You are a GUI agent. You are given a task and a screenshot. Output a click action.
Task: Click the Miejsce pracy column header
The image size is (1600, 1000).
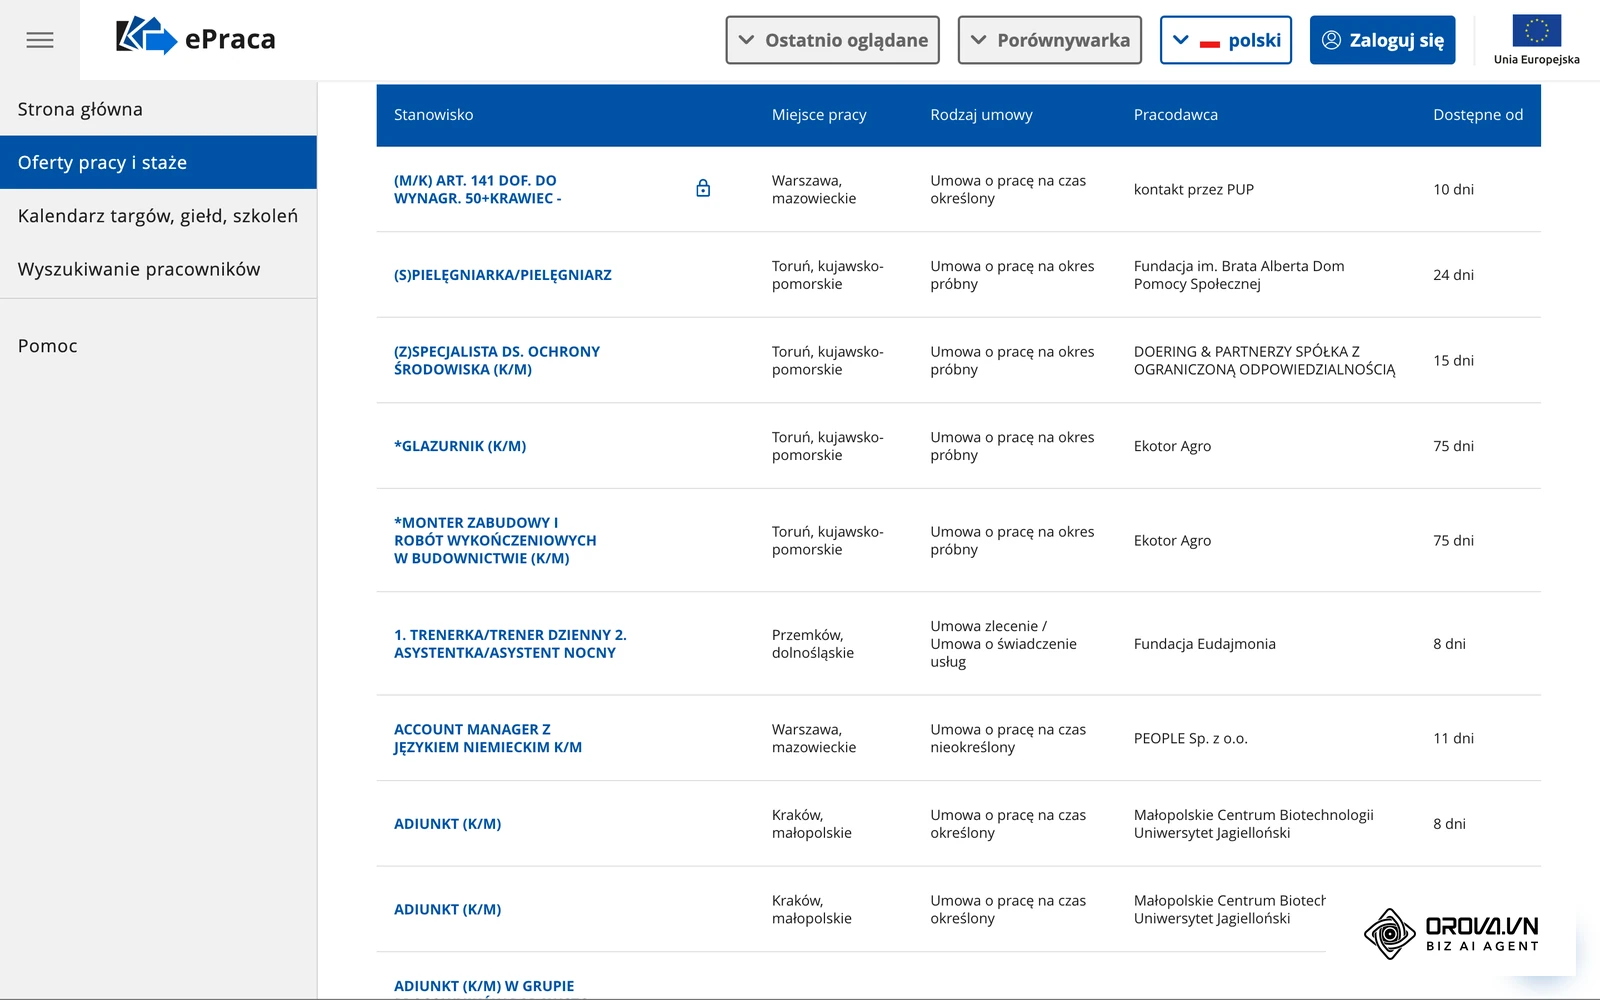click(x=819, y=115)
